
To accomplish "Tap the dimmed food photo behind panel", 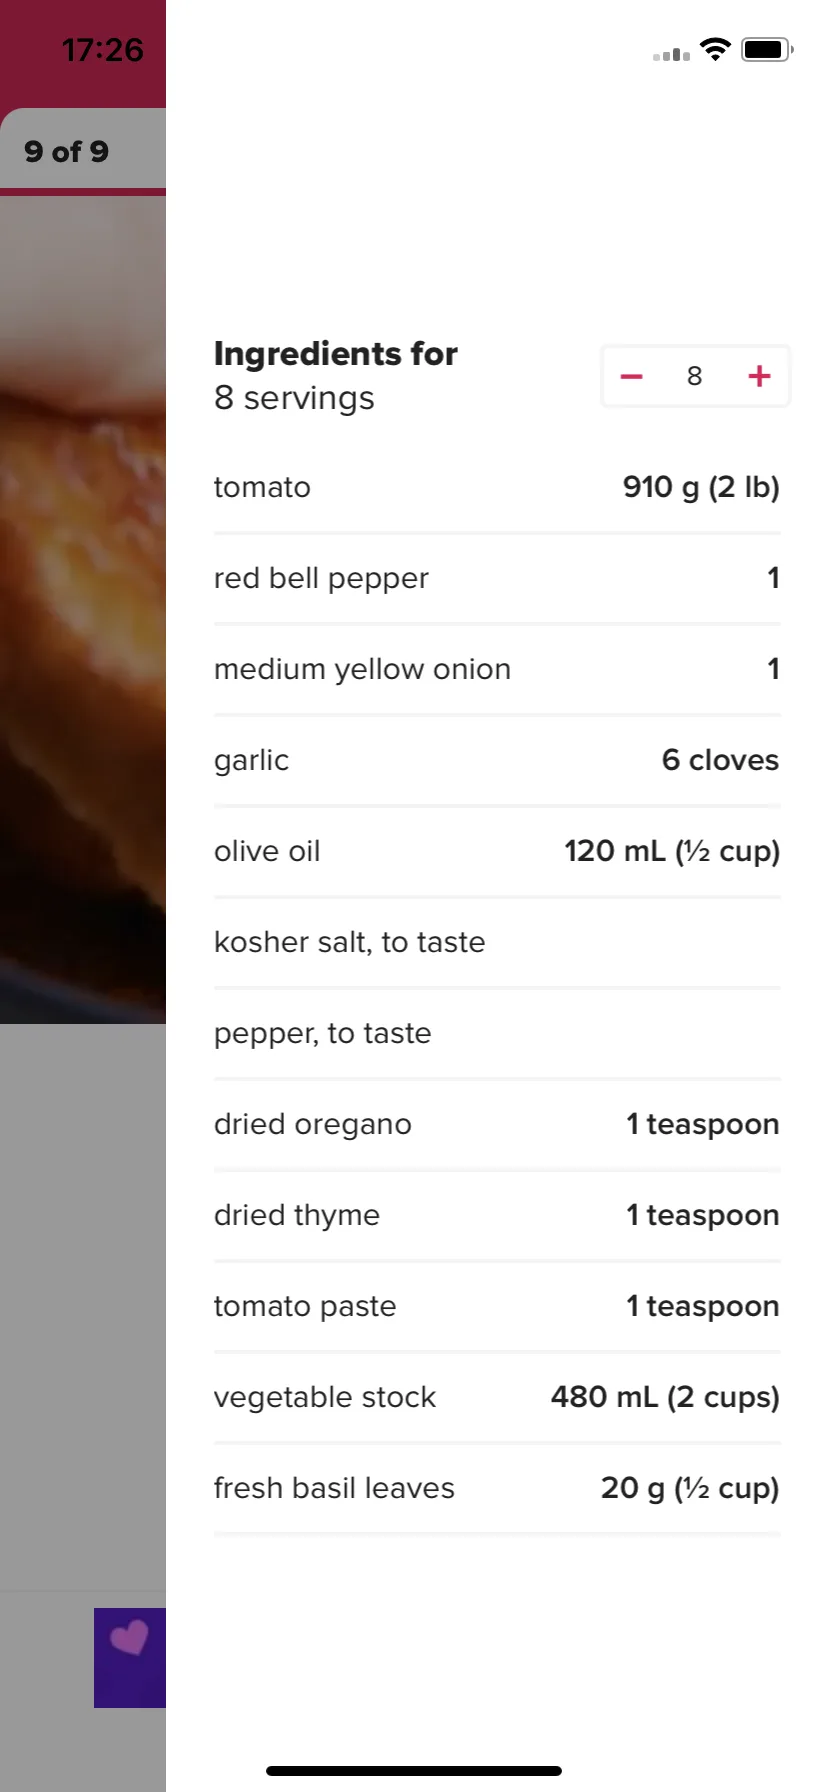I will (83, 610).
